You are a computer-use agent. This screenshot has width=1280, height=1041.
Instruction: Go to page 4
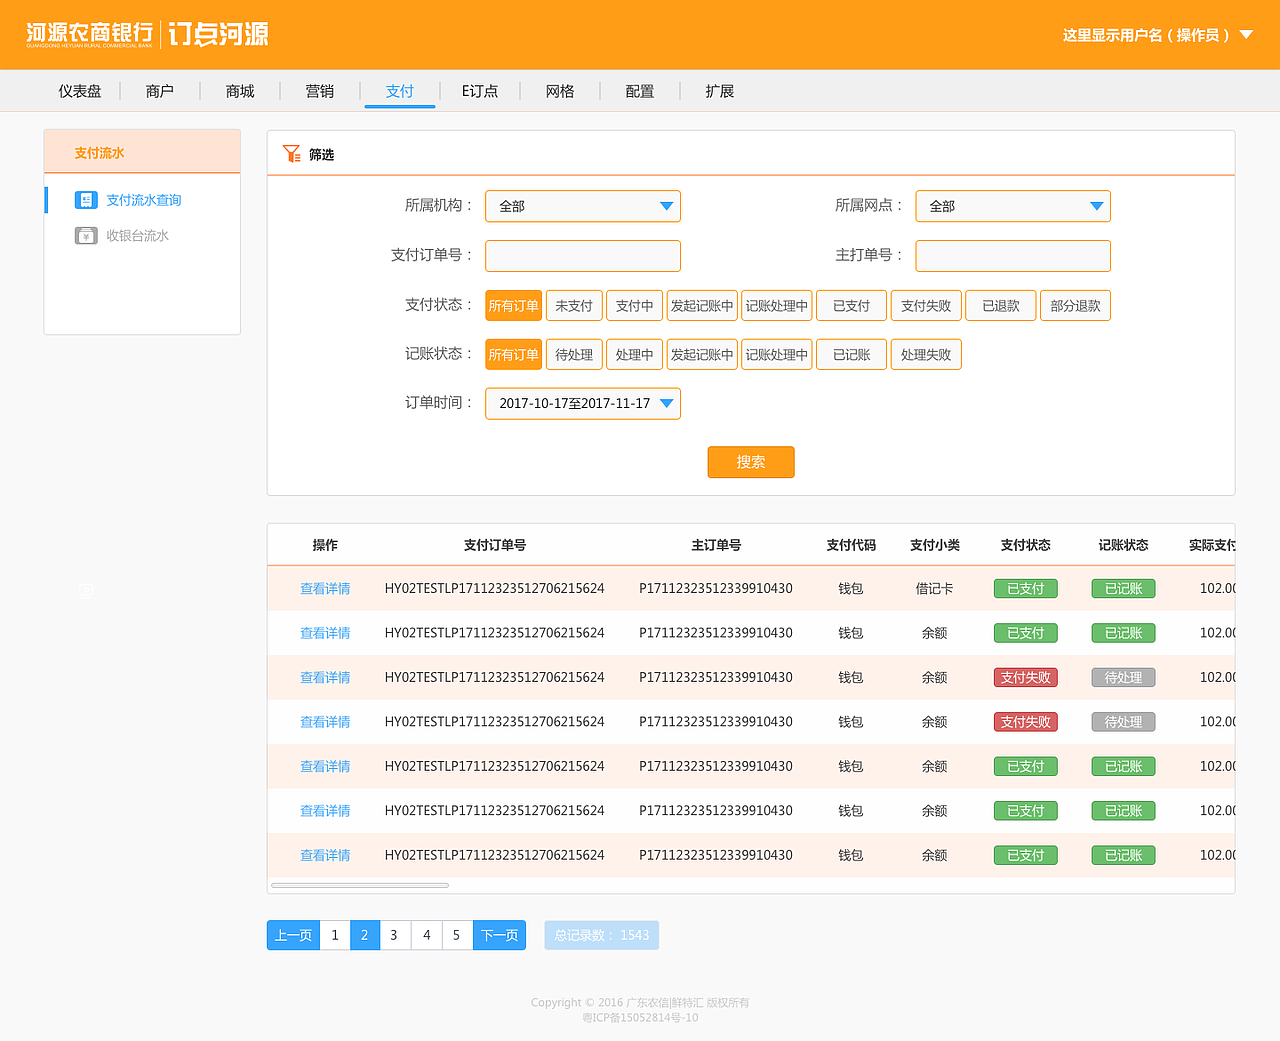(427, 935)
